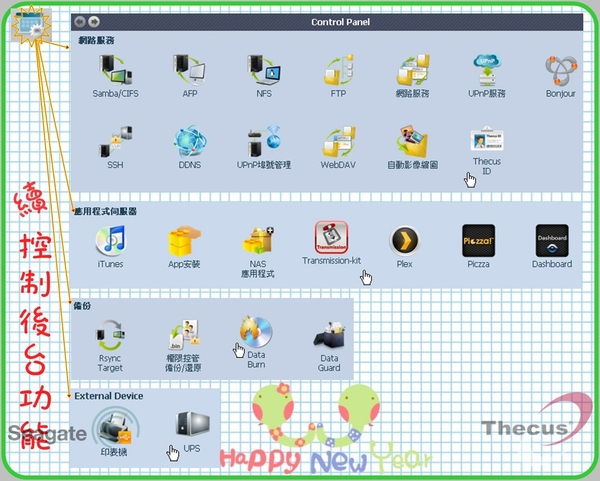The image size is (600, 481).
Task: Open UPnP埠號管理 settings
Action: [x=264, y=142]
